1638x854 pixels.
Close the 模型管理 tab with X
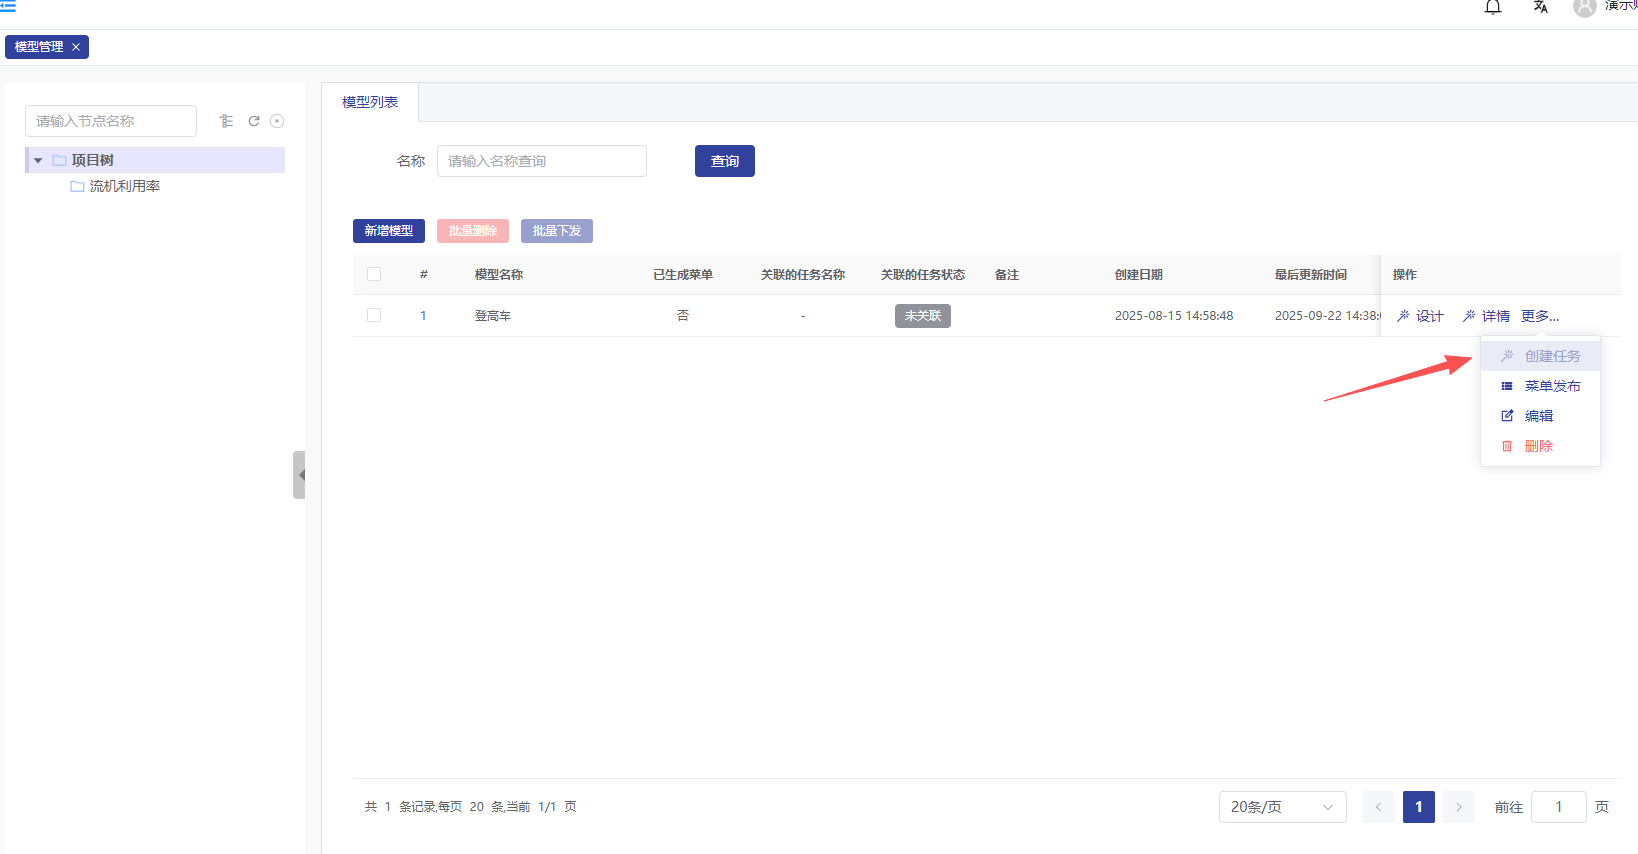coord(76,47)
